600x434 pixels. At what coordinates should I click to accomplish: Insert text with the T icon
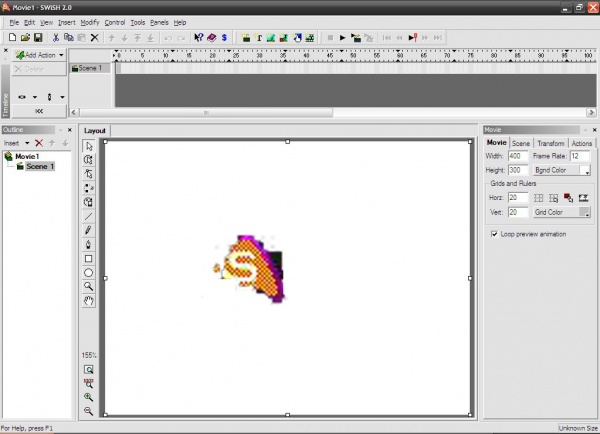click(259, 38)
